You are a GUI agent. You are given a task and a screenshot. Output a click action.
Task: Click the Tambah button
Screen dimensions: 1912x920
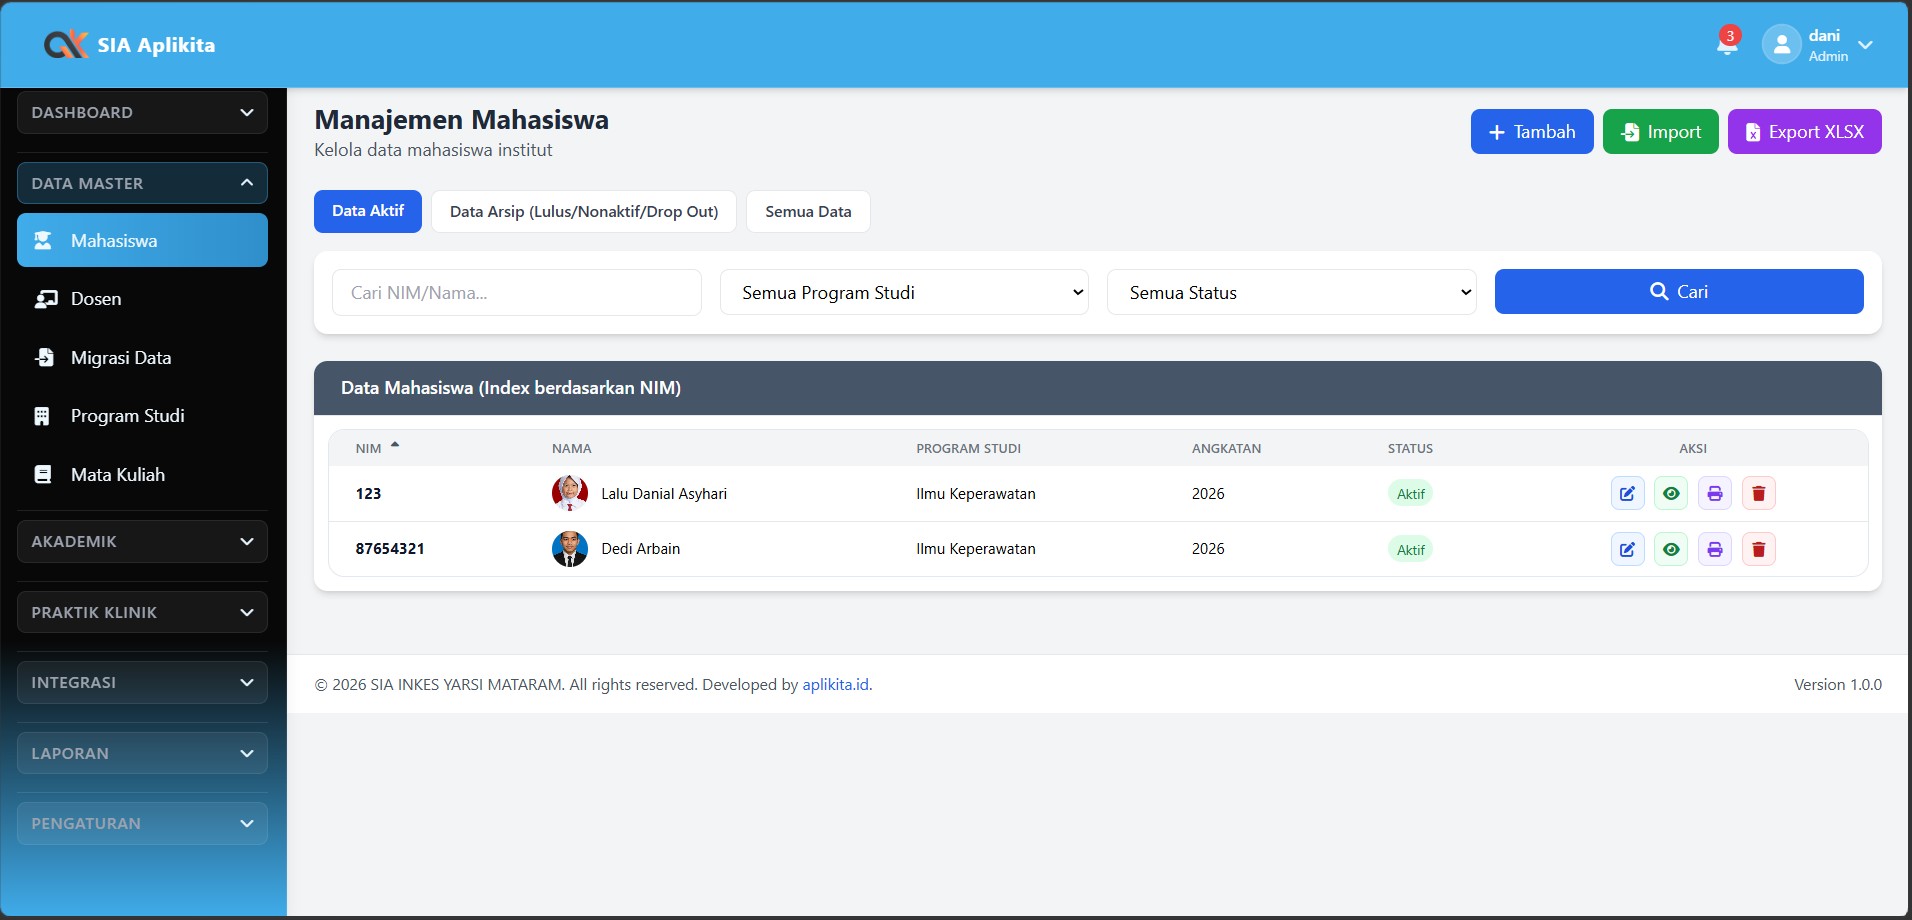tap(1531, 132)
